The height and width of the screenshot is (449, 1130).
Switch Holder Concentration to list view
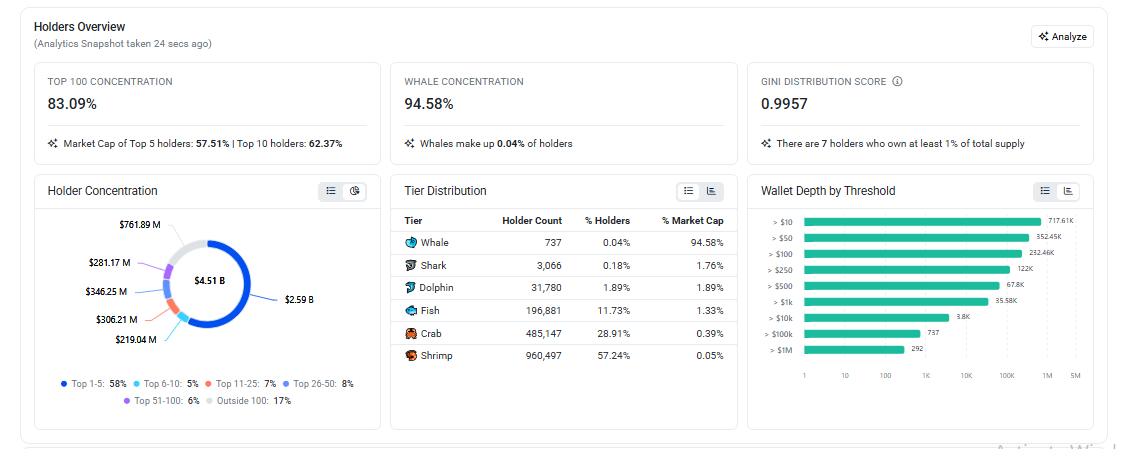coord(331,191)
